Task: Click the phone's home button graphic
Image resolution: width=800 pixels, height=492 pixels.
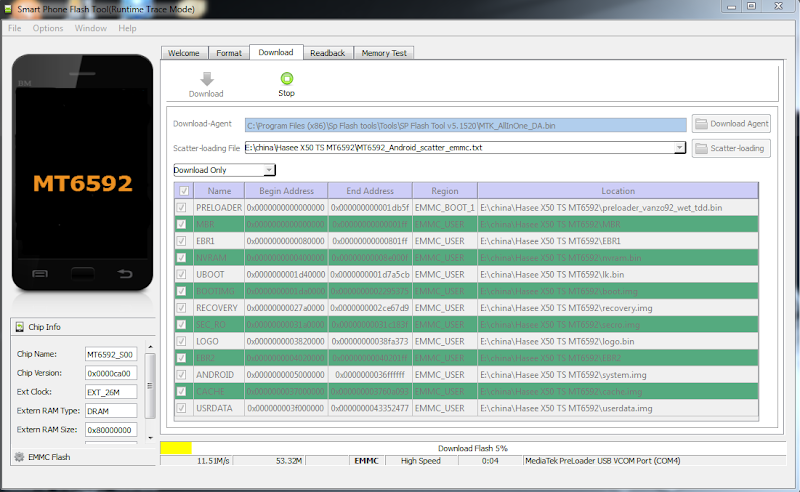Action: 83,274
